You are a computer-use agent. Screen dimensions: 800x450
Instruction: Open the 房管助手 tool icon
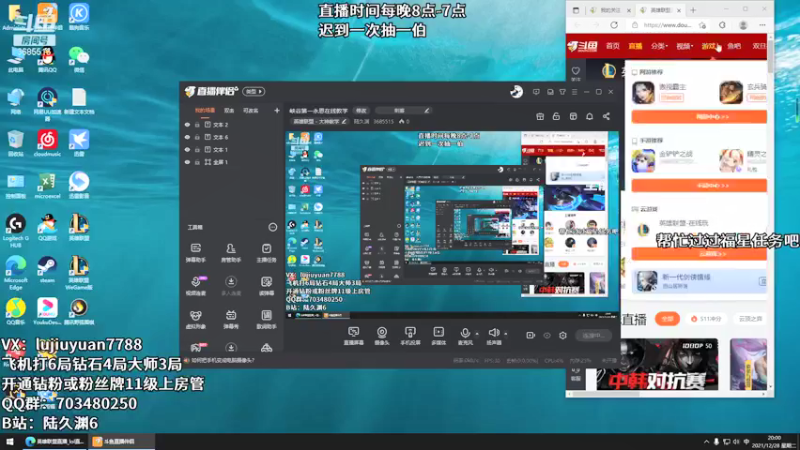(x=231, y=253)
